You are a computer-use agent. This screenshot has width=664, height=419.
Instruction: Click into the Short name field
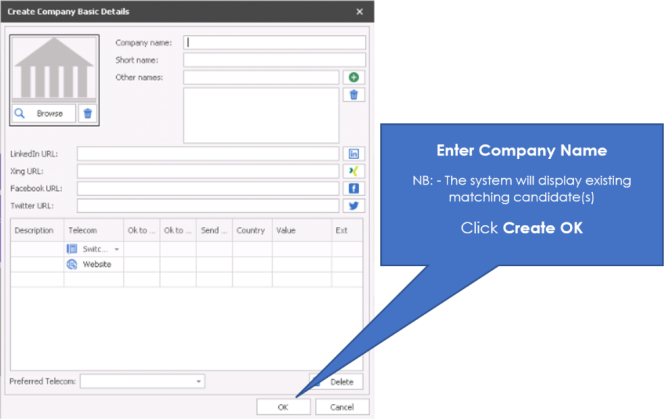275,60
